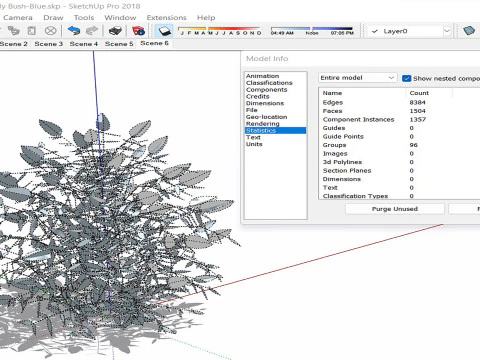Switch to the Scene 2 tab
The height and width of the screenshot is (360, 480).
point(14,44)
